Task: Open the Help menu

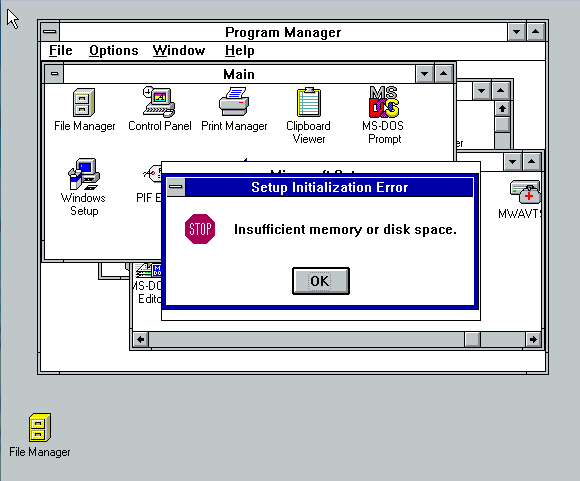Action: coord(240,50)
